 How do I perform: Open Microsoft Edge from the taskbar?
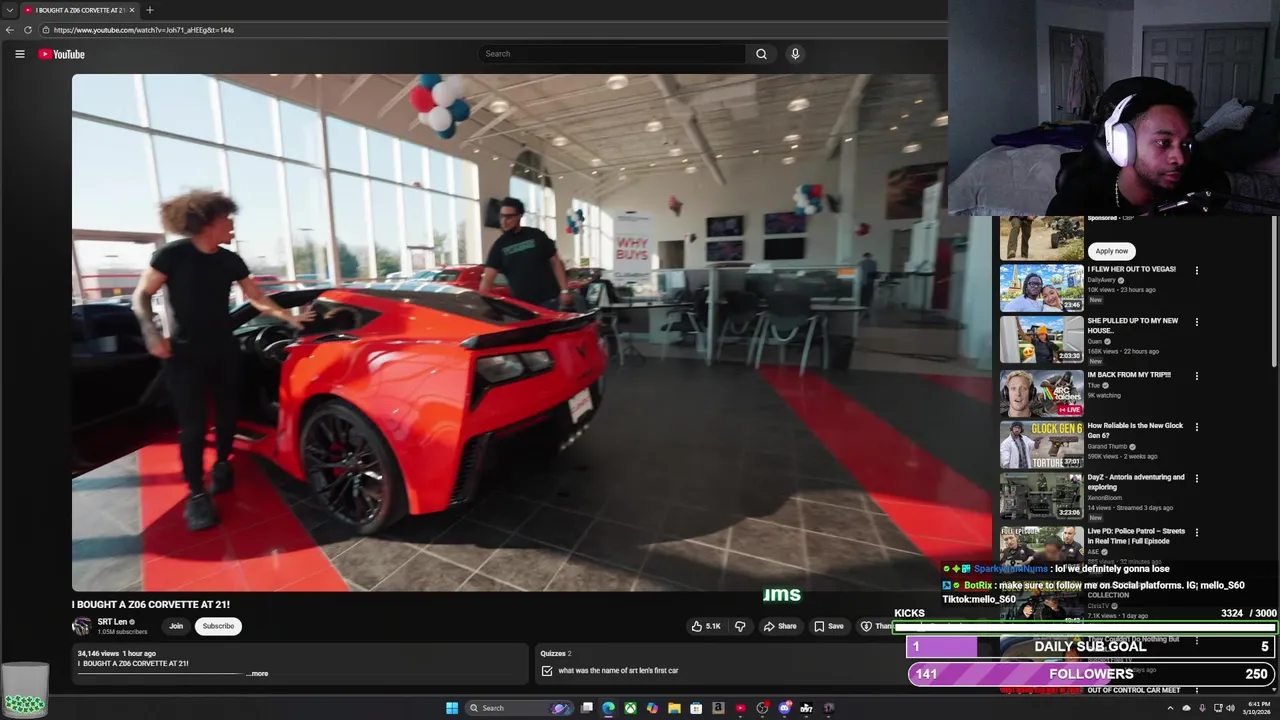point(608,708)
